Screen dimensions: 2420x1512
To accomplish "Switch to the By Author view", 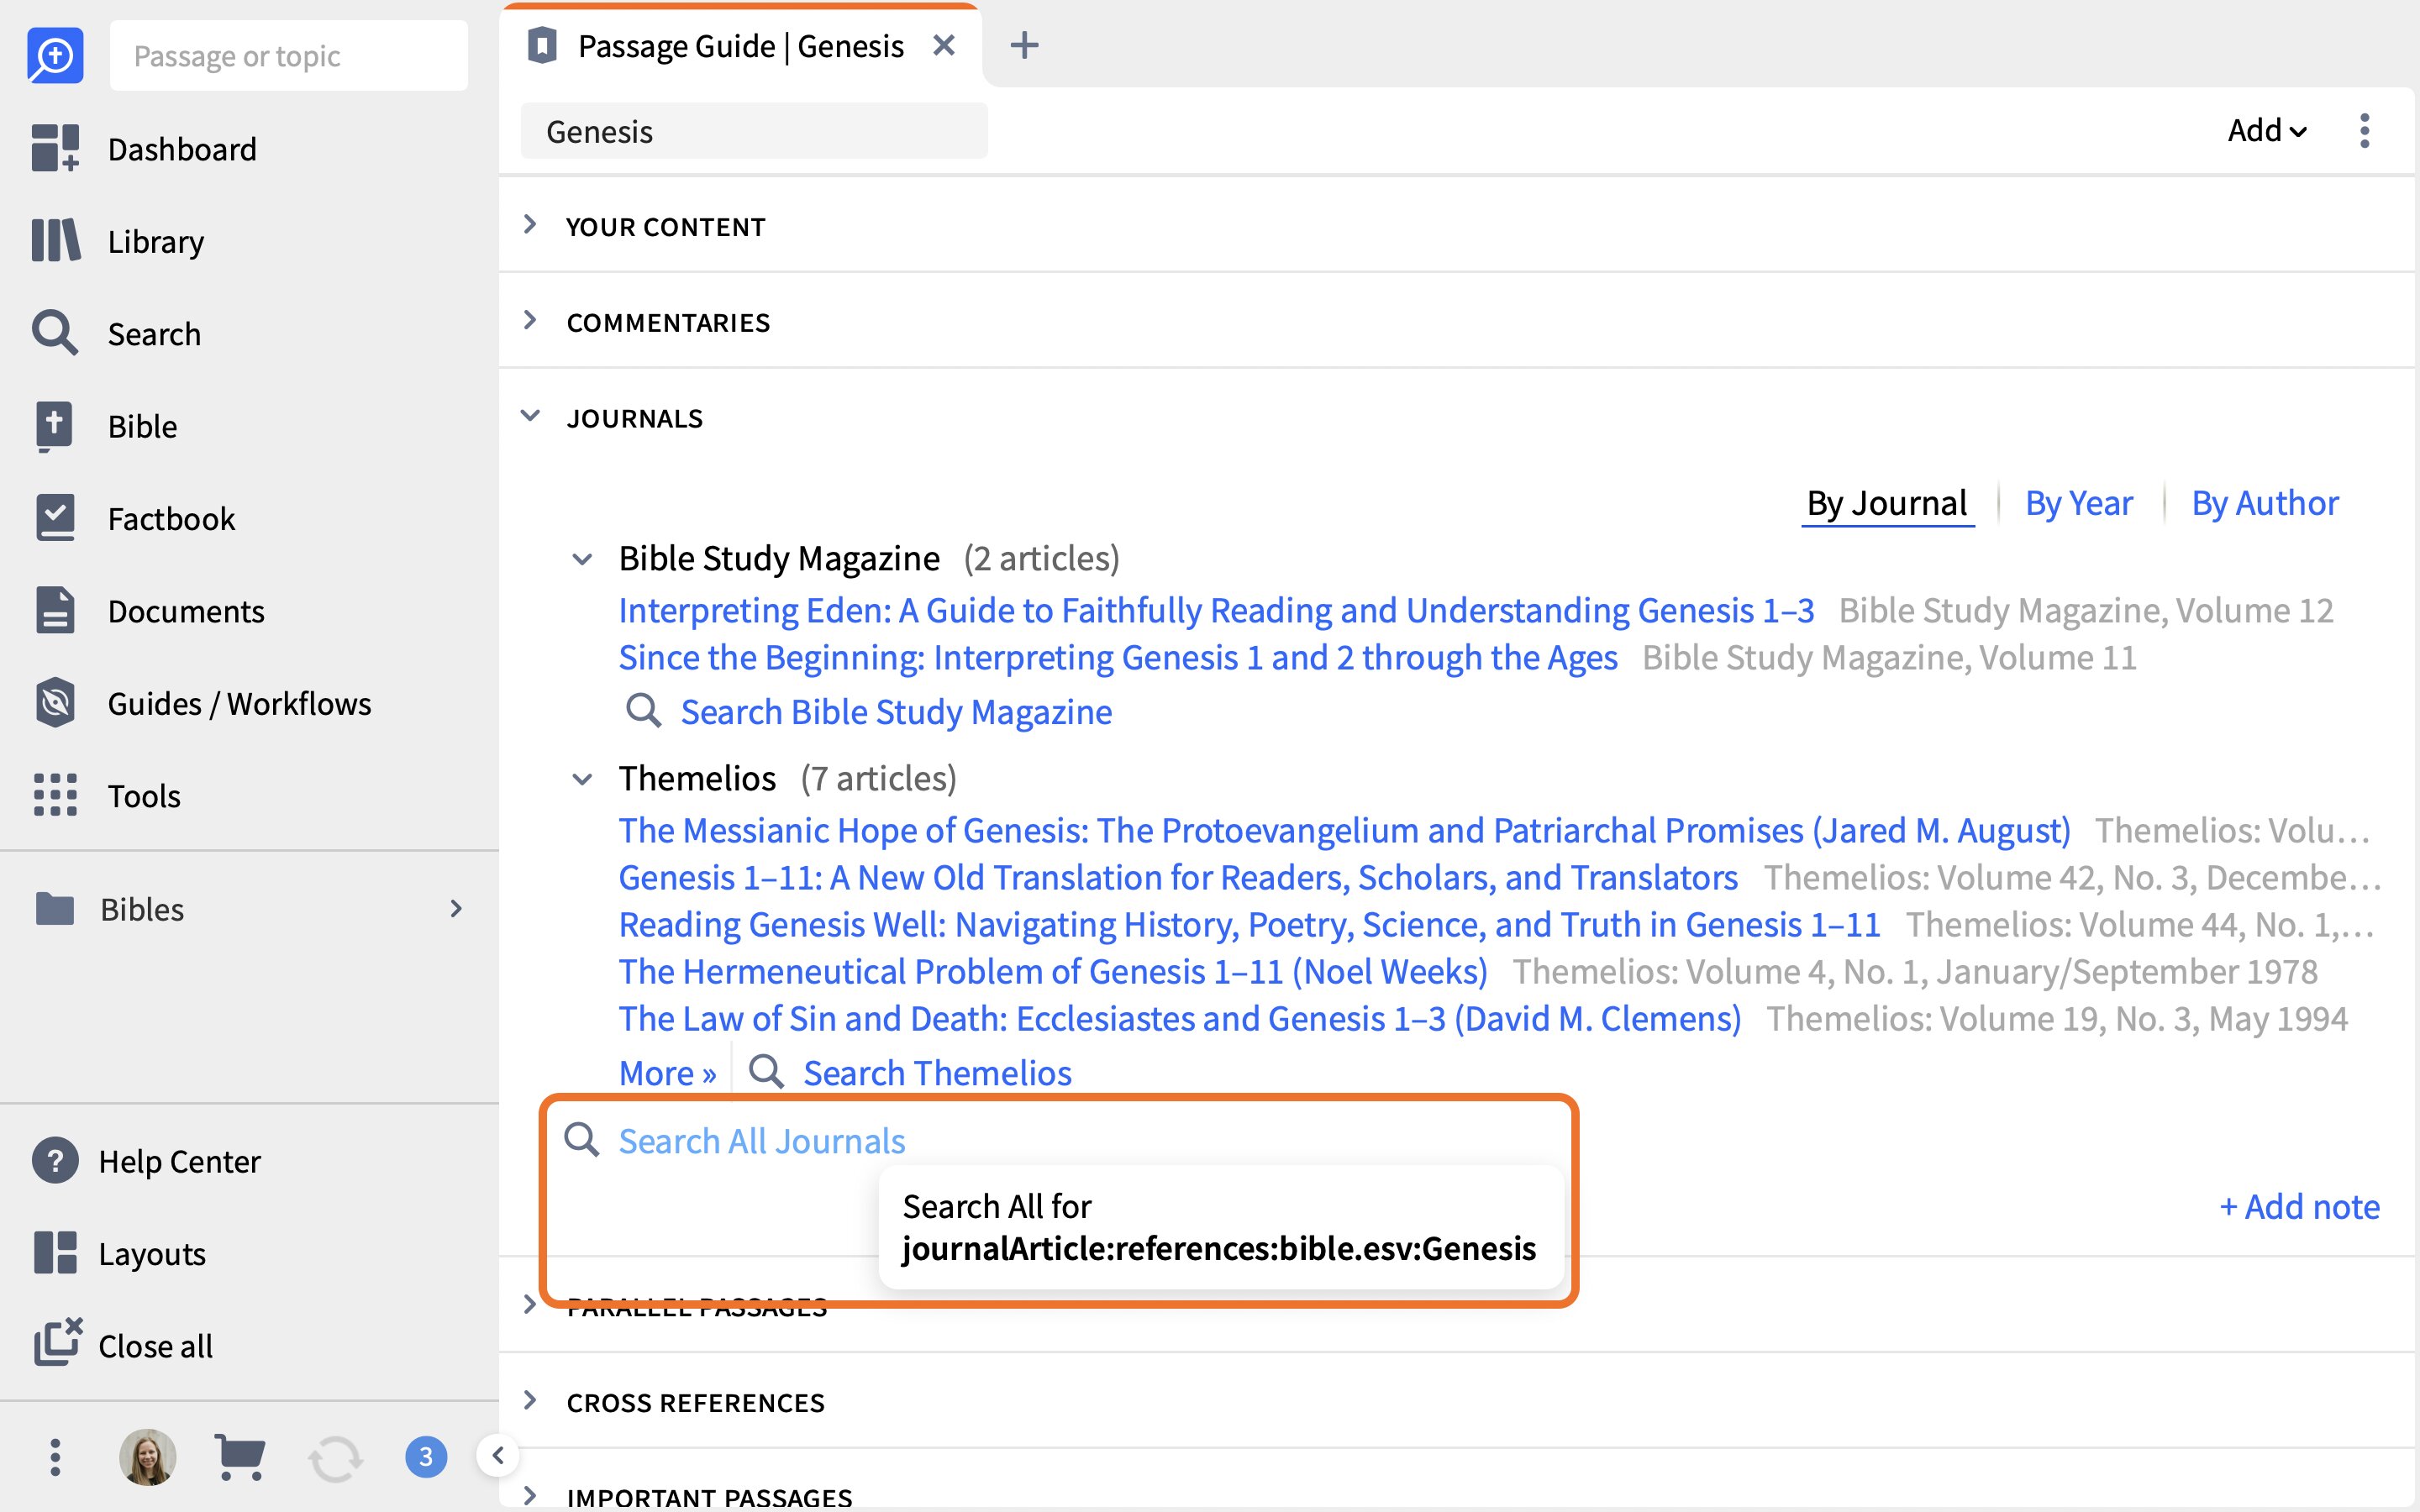I will click(x=2265, y=503).
